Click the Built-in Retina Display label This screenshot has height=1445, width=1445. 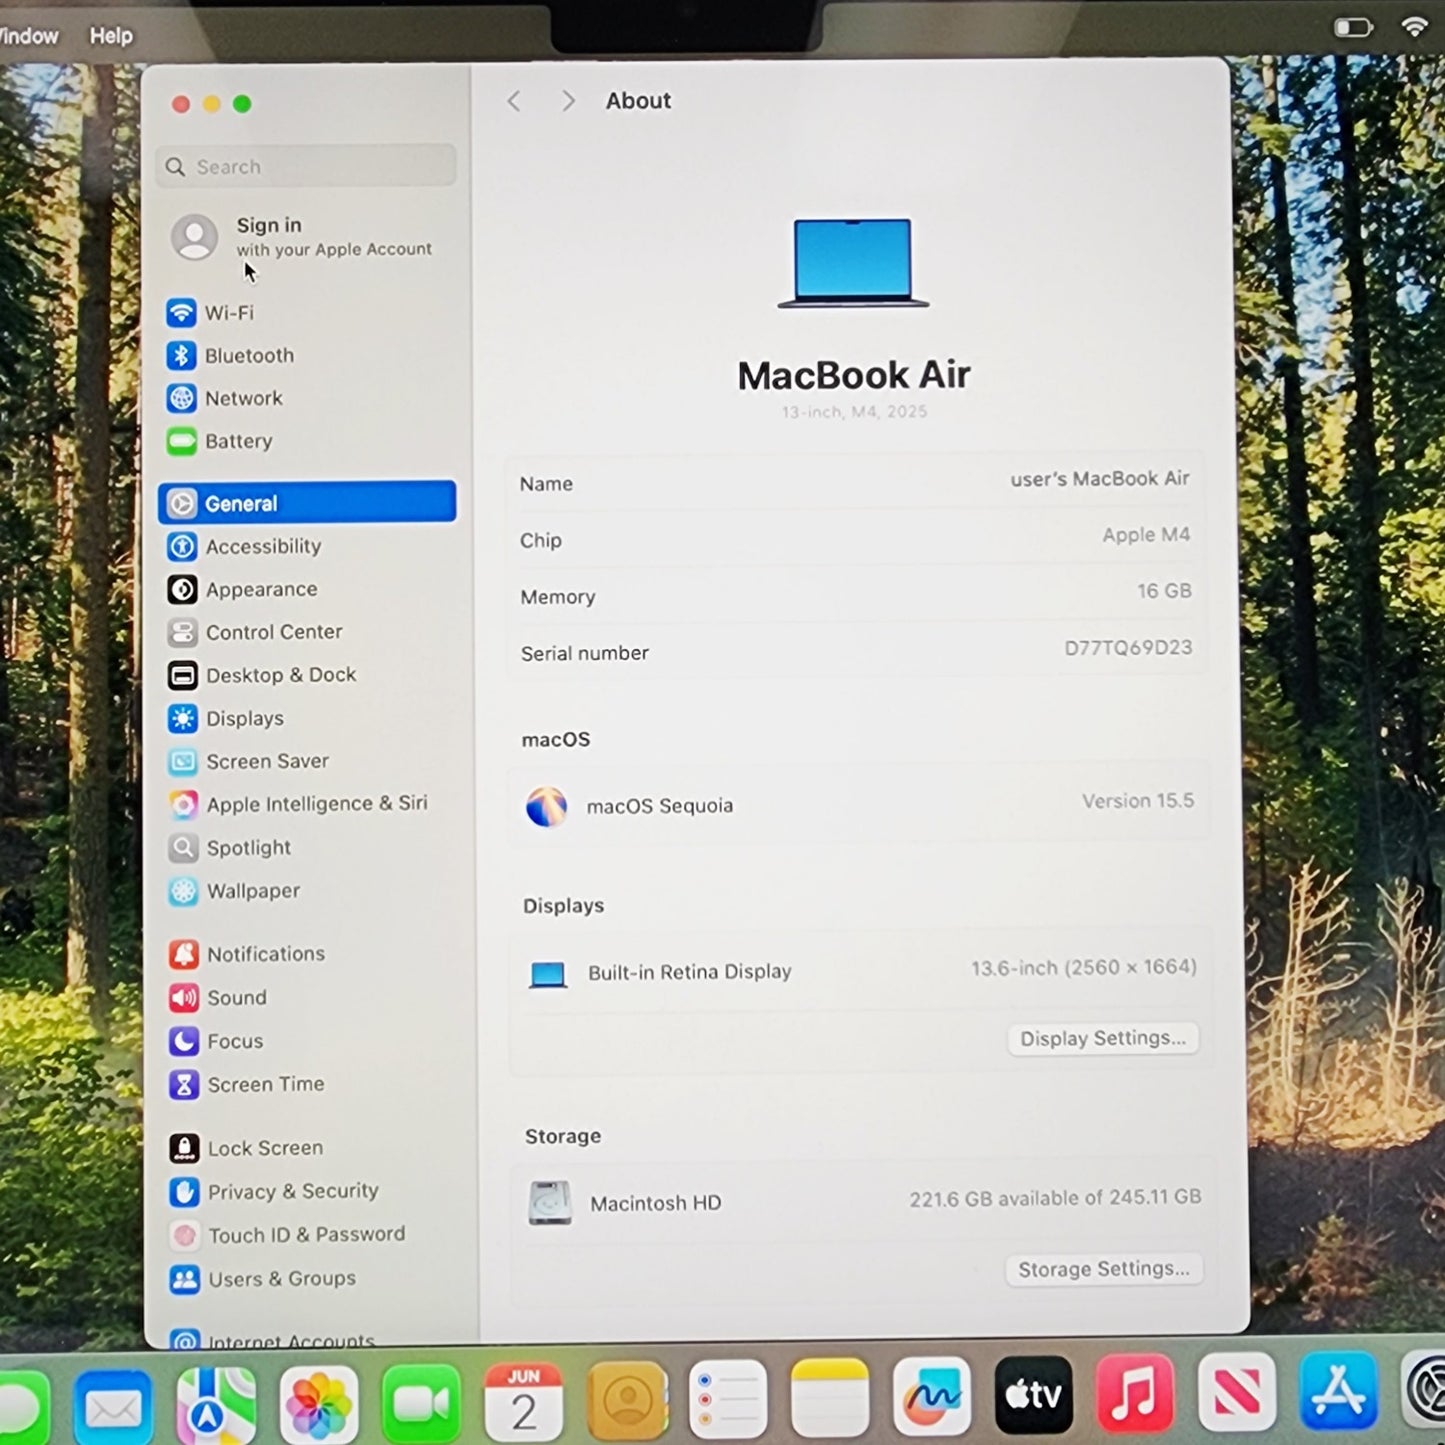690,972
